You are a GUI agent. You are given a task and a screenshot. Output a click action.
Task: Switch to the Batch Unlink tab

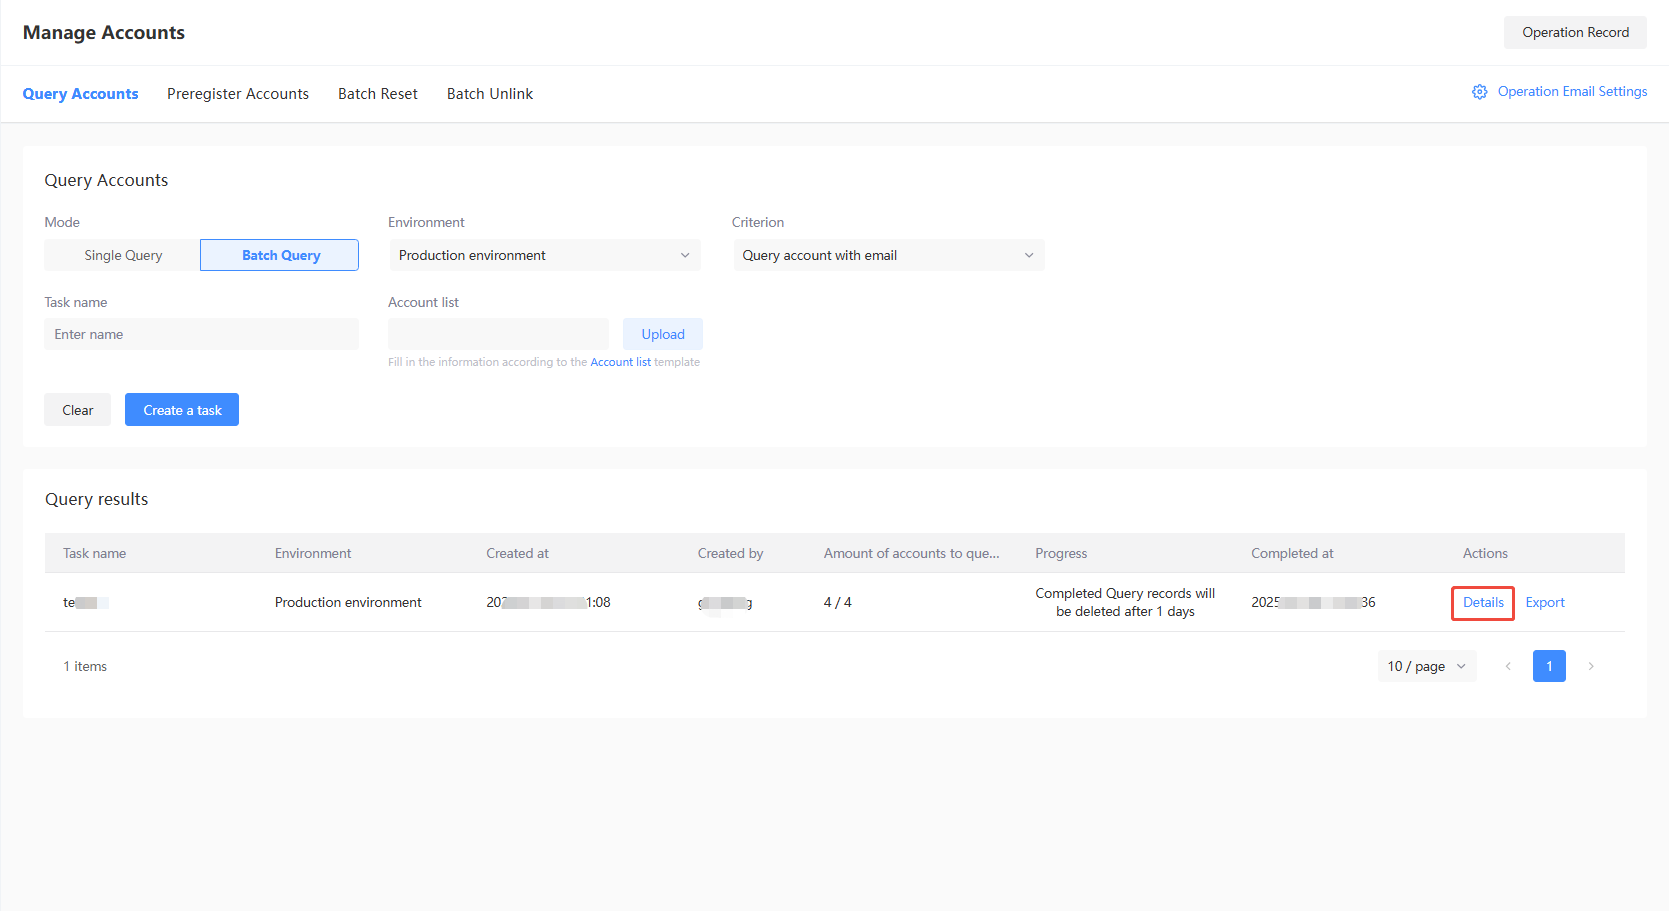point(489,93)
